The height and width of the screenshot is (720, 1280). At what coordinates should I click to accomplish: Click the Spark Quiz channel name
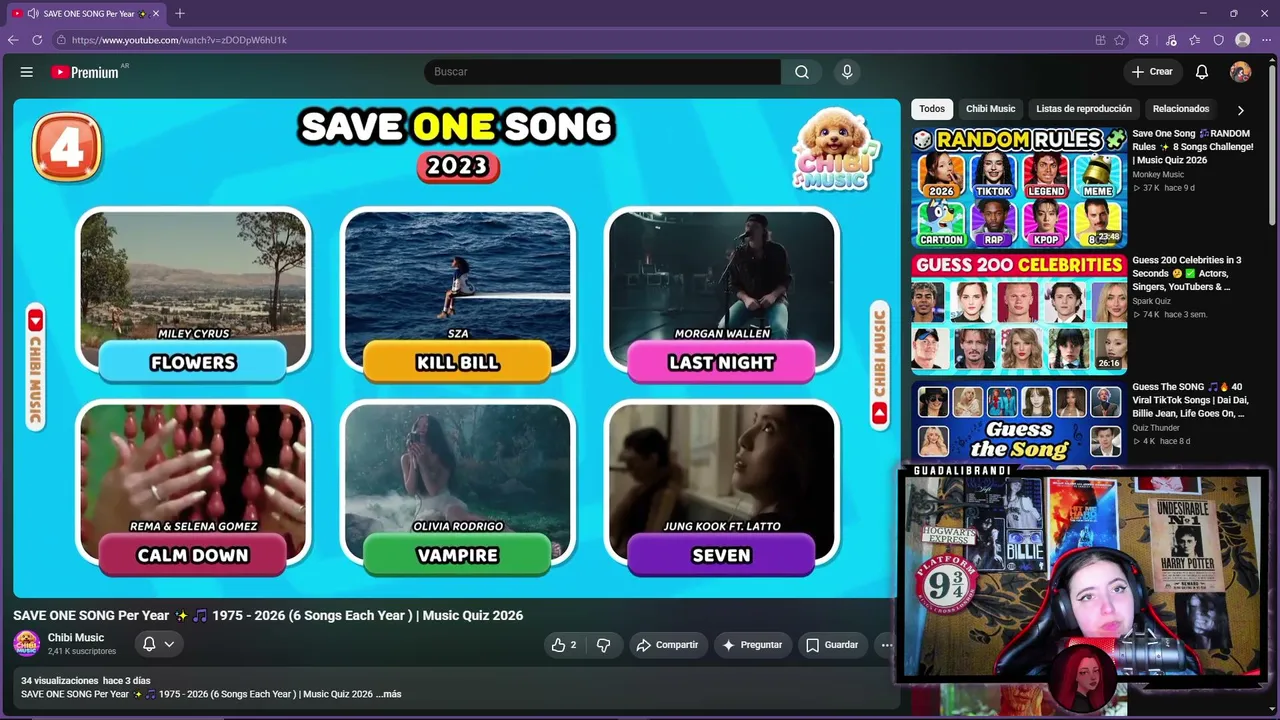[x=1151, y=301]
